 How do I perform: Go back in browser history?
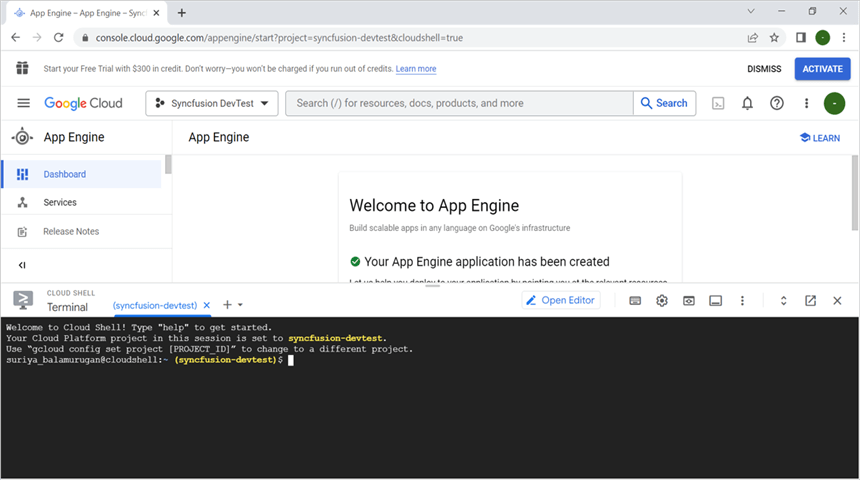coord(15,37)
